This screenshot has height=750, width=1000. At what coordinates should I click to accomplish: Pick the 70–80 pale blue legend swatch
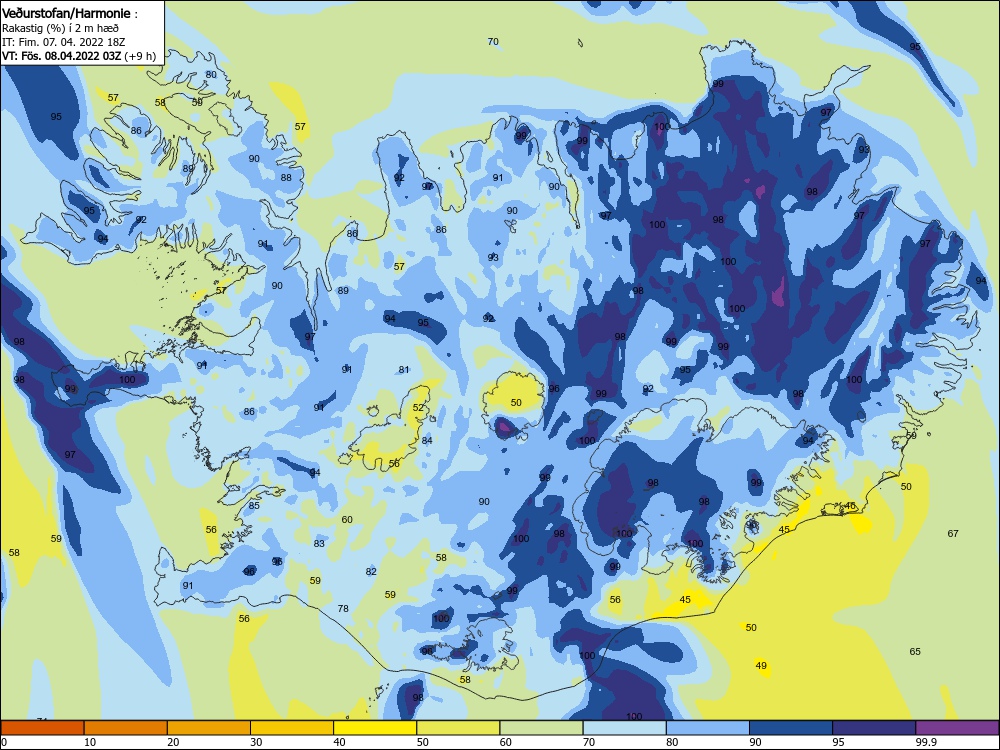pos(624,728)
